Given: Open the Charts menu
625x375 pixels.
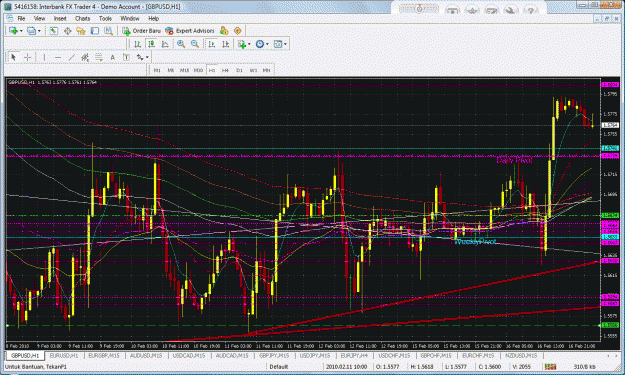Looking at the screenshot, I should coord(83,18).
